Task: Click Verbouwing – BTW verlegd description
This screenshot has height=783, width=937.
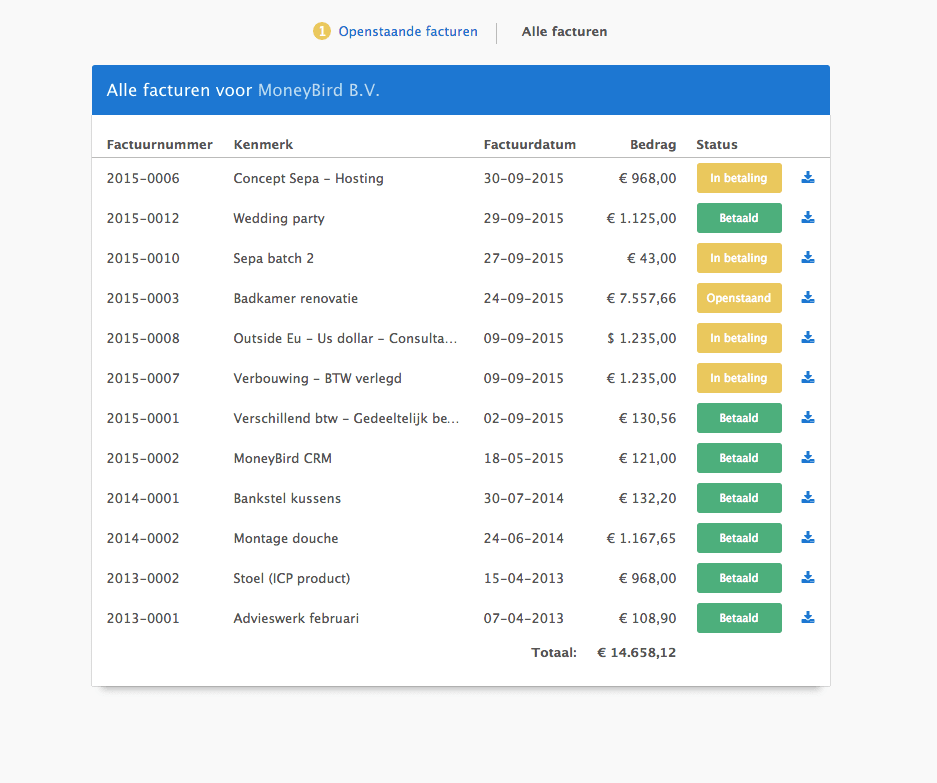Action: pyautogui.click(x=317, y=379)
